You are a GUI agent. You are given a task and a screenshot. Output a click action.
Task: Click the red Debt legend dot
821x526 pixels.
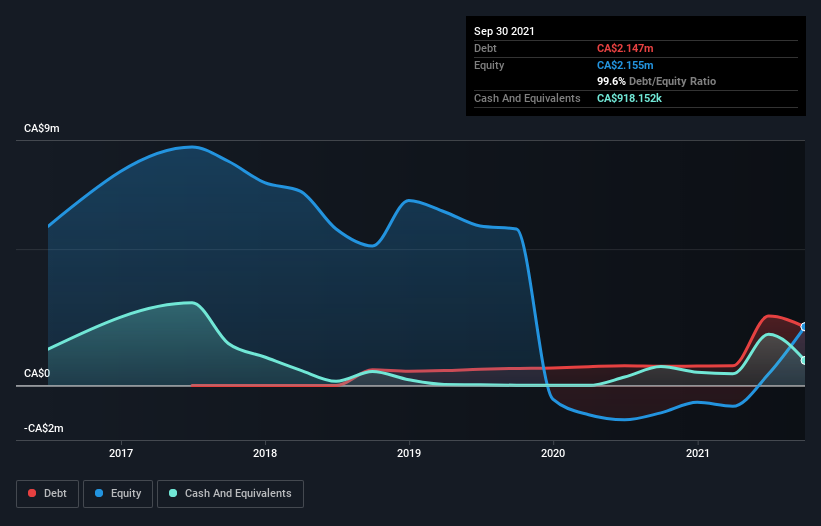pyautogui.click(x=32, y=493)
